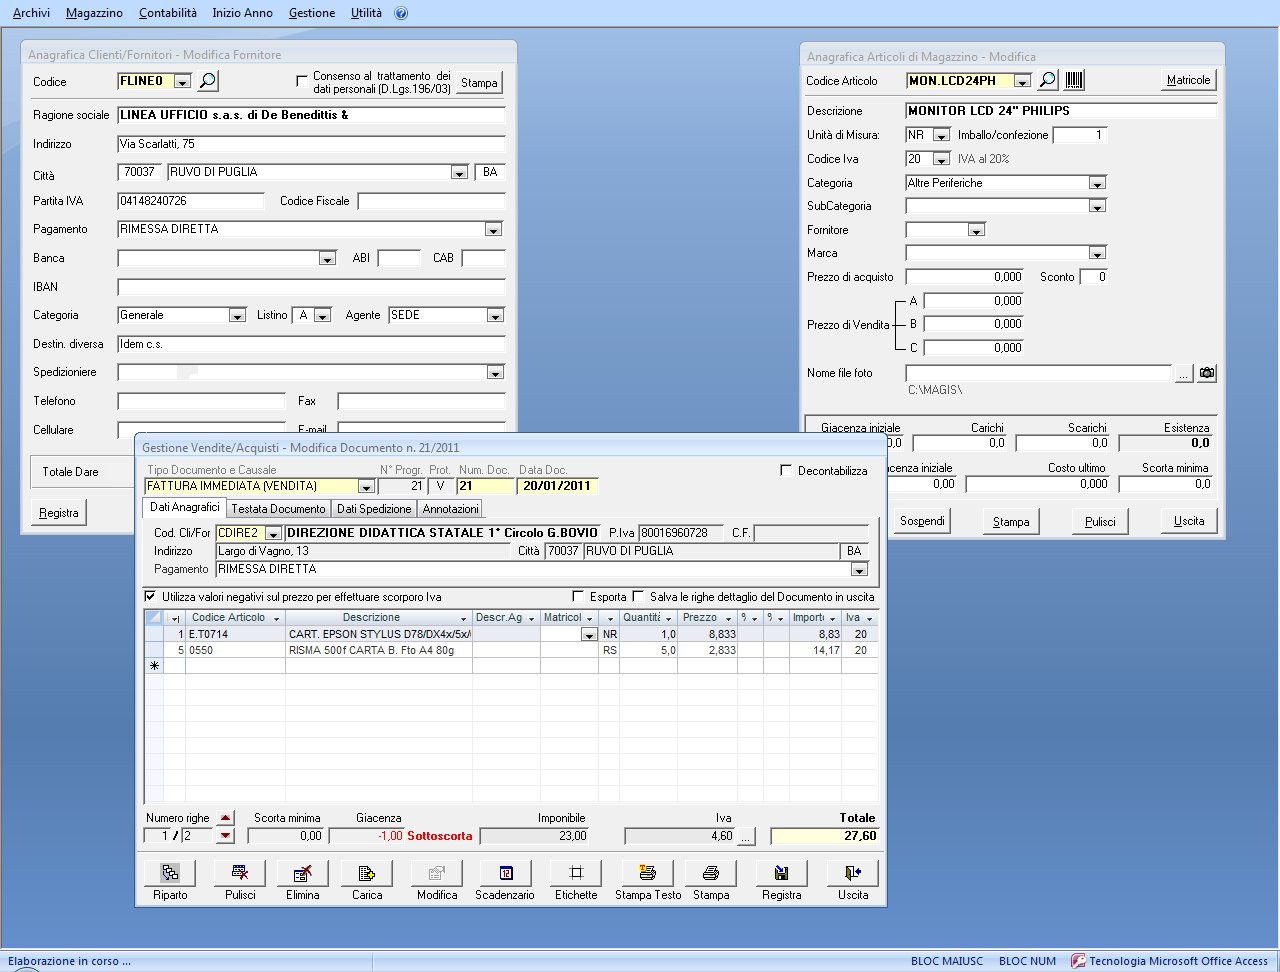Click the Modifica icon button
The image size is (1280, 972).
pos(437,873)
